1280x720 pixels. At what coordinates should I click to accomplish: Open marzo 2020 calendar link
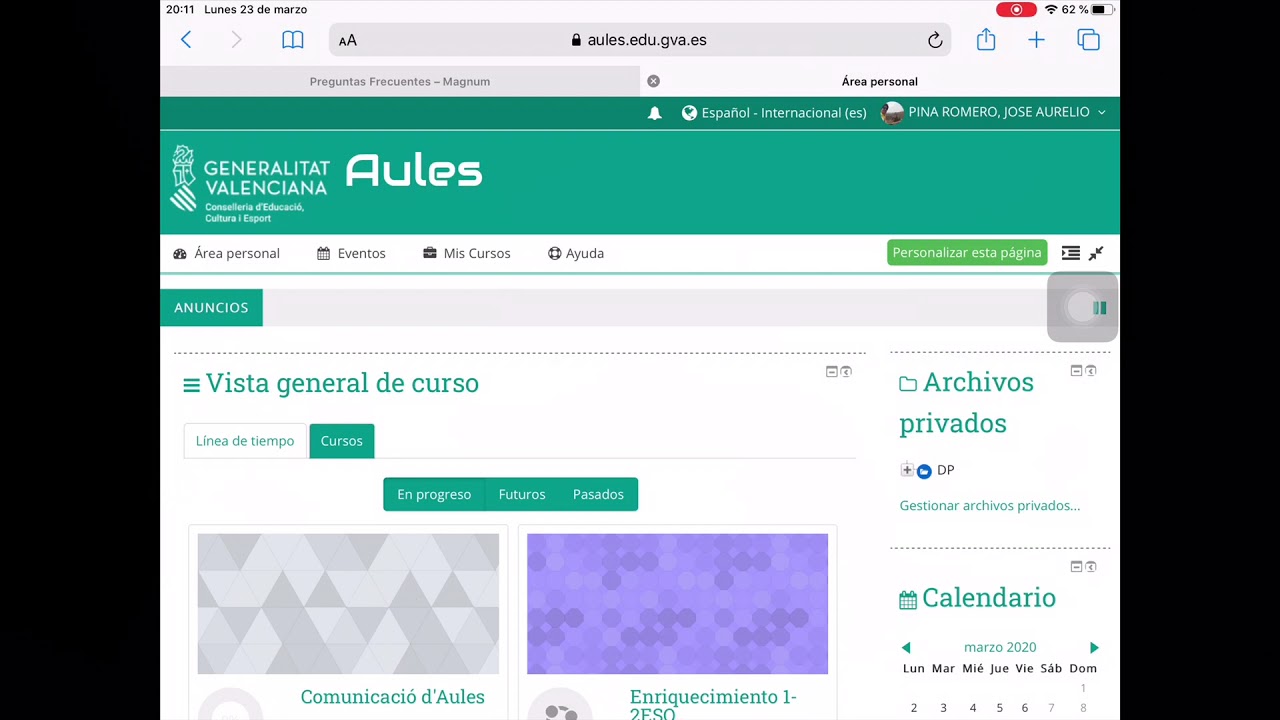1000,647
